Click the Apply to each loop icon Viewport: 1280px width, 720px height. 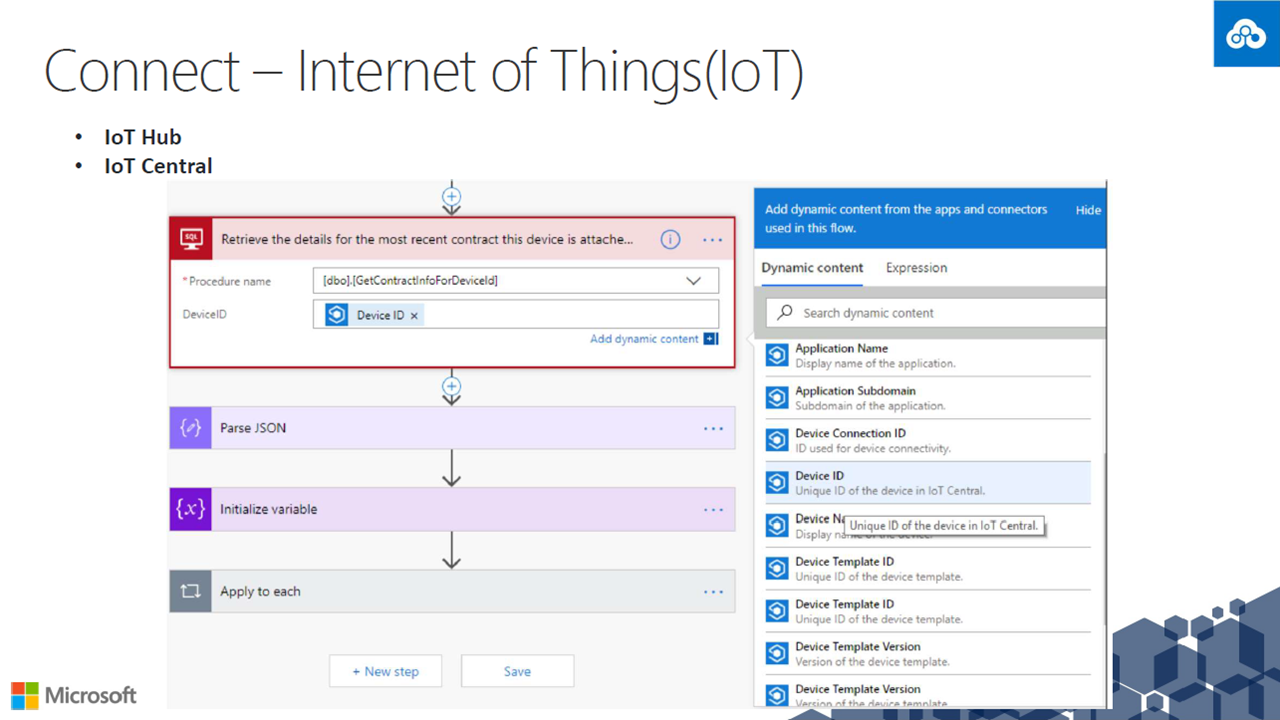tap(190, 591)
